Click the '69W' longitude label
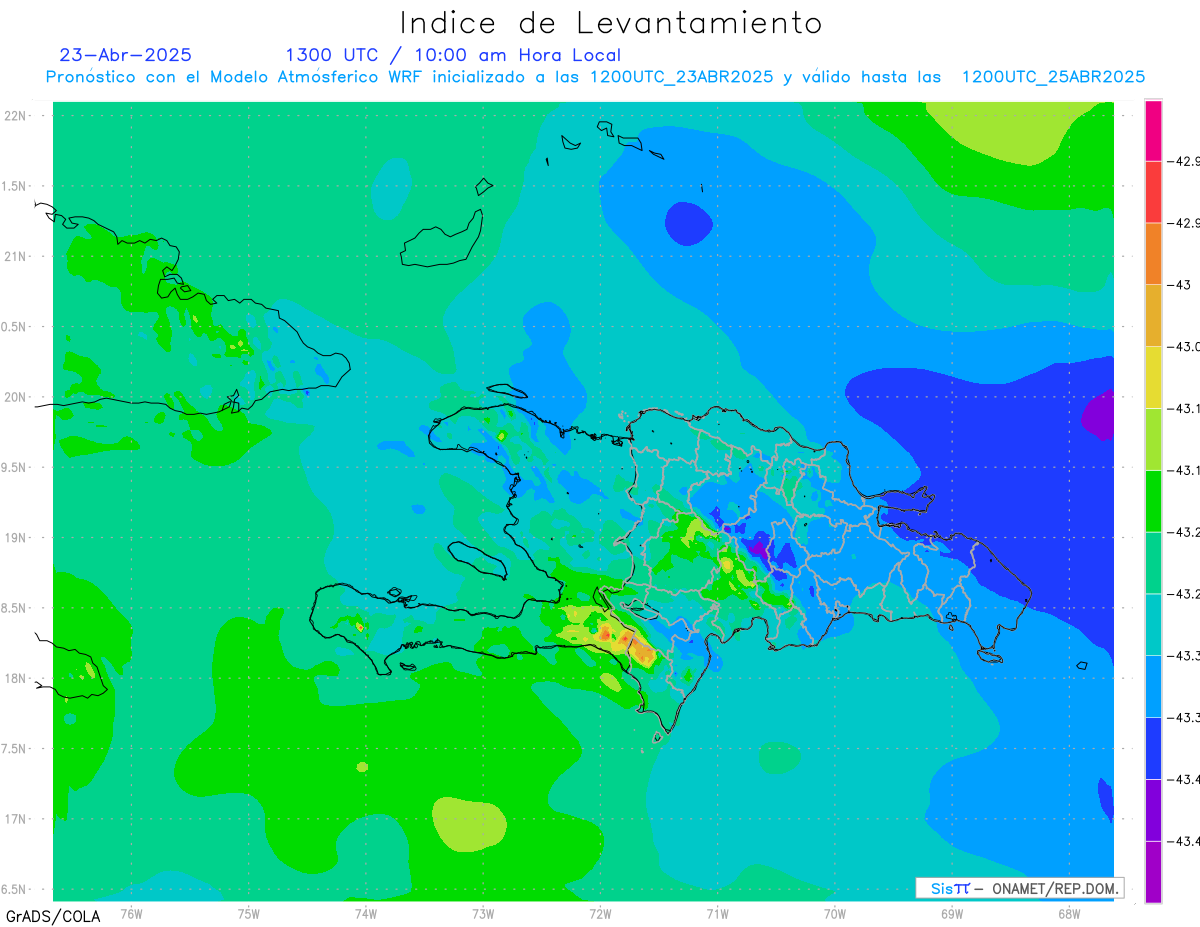This screenshot has width=1200, height=927. (952, 913)
